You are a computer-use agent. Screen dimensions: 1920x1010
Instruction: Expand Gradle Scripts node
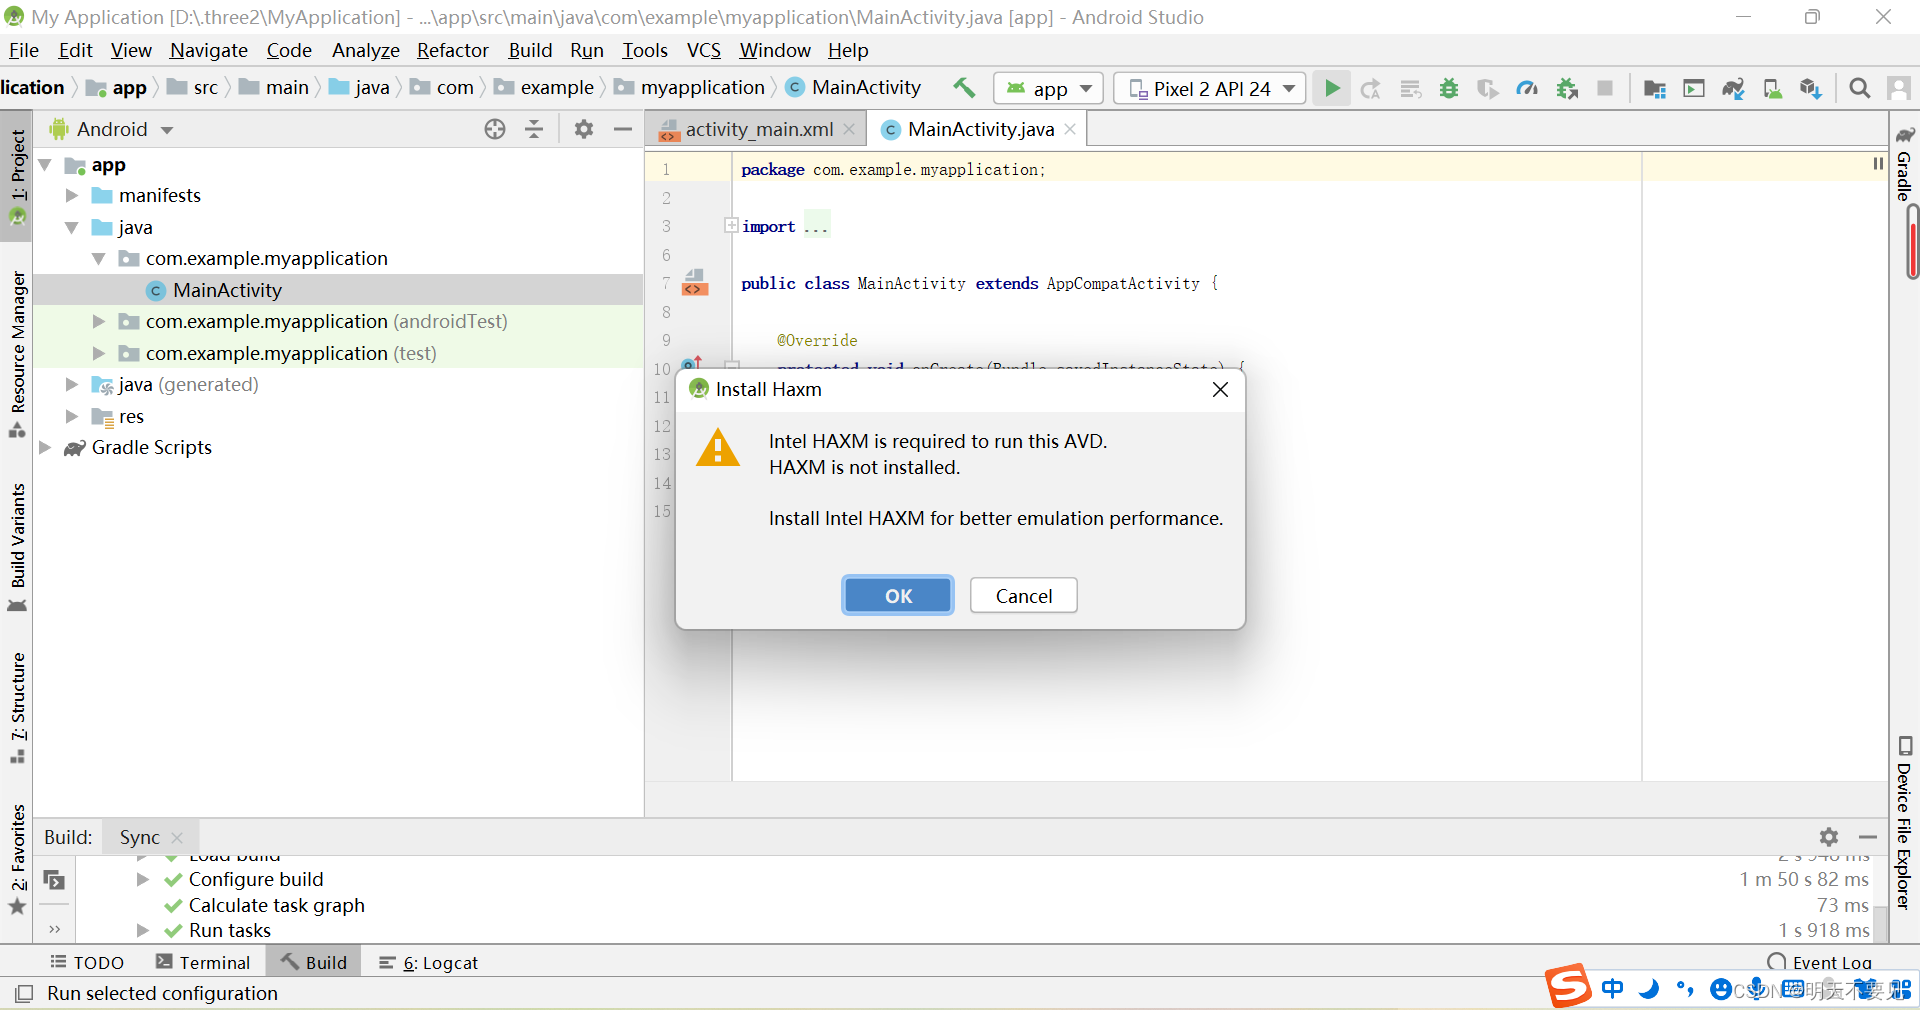click(x=45, y=447)
